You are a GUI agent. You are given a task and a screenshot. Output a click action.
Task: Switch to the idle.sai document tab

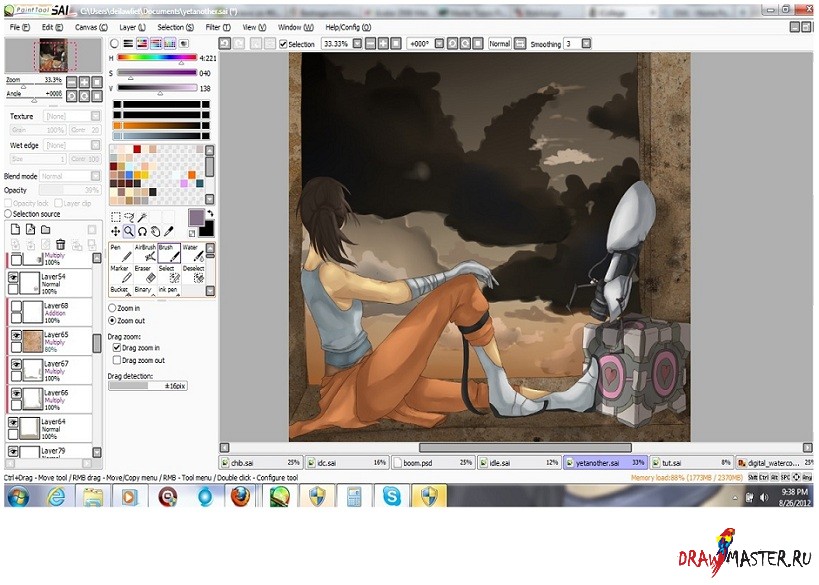coord(519,463)
